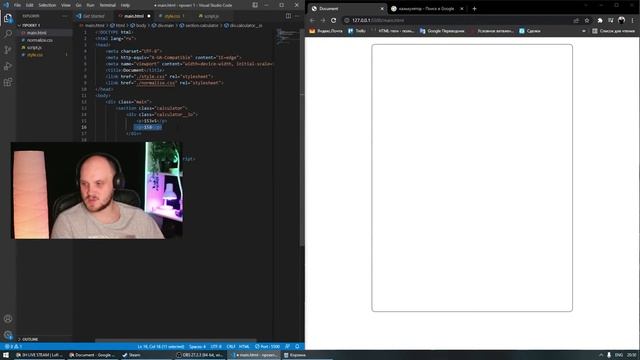Open normalize.css in the Explorer tree
This screenshot has height=360, width=640.
[x=40, y=40]
